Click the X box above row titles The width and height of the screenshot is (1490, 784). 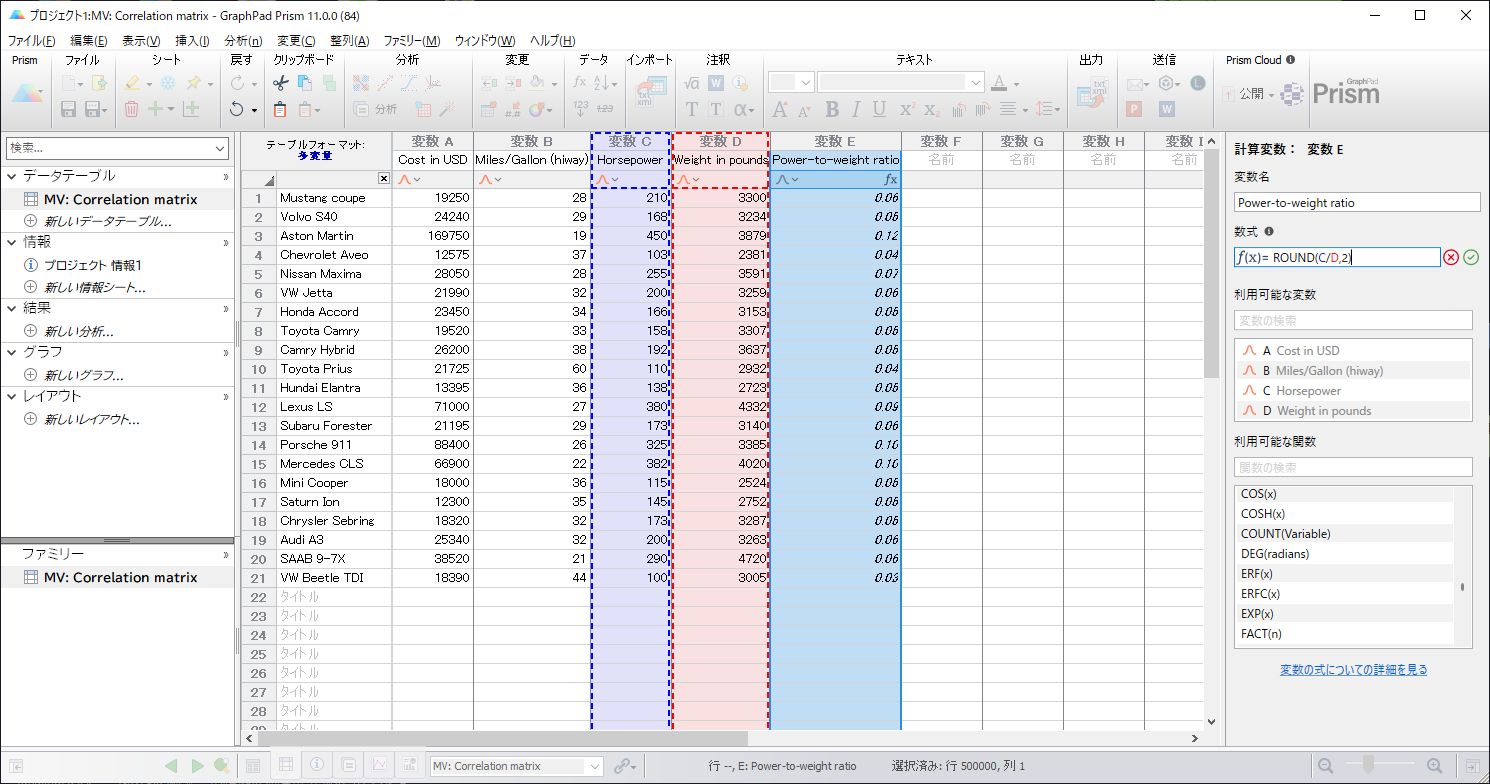(x=383, y=179)
